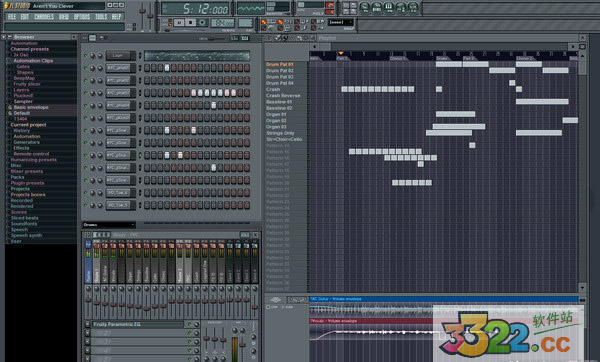Click the Fruity Parametric EQ mix level knob
This screenshot has height=362, width=600.
point(196,324)
